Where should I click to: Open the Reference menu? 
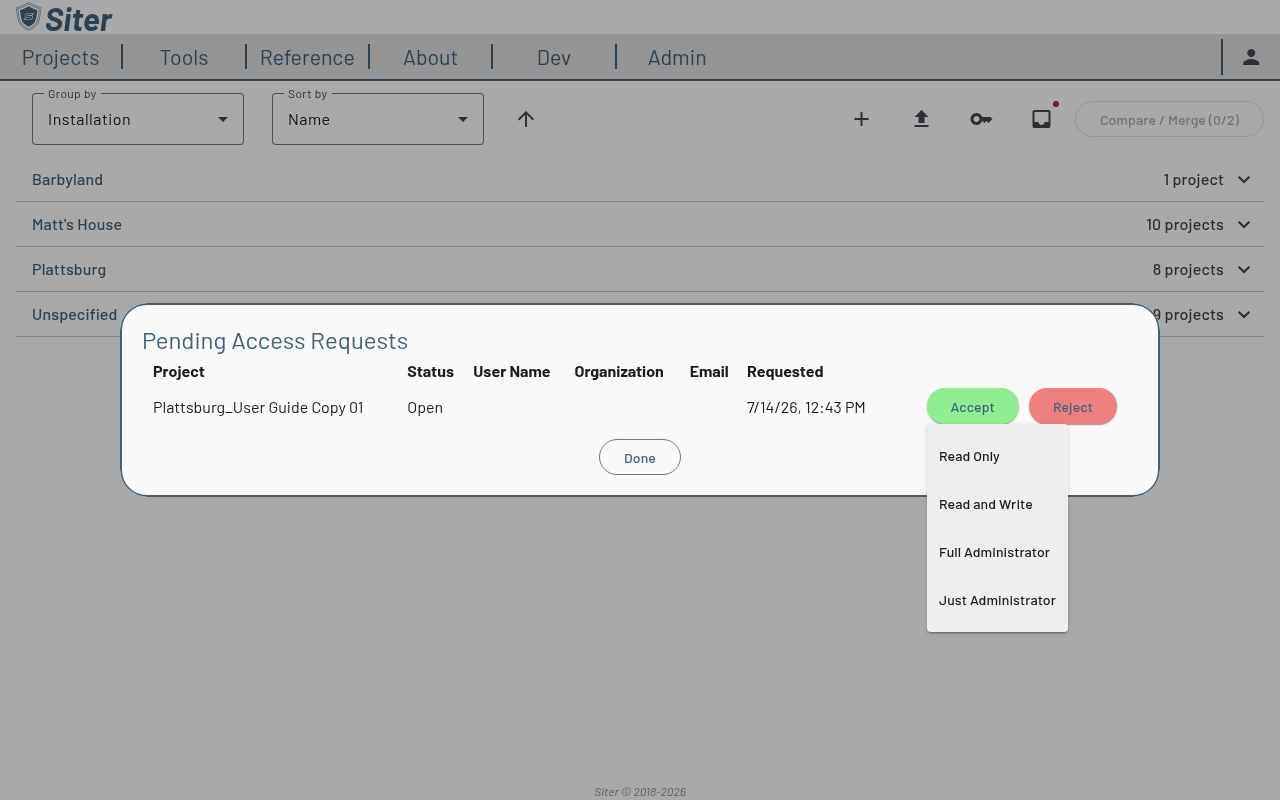pyautogui.click(x=307, y=58)
